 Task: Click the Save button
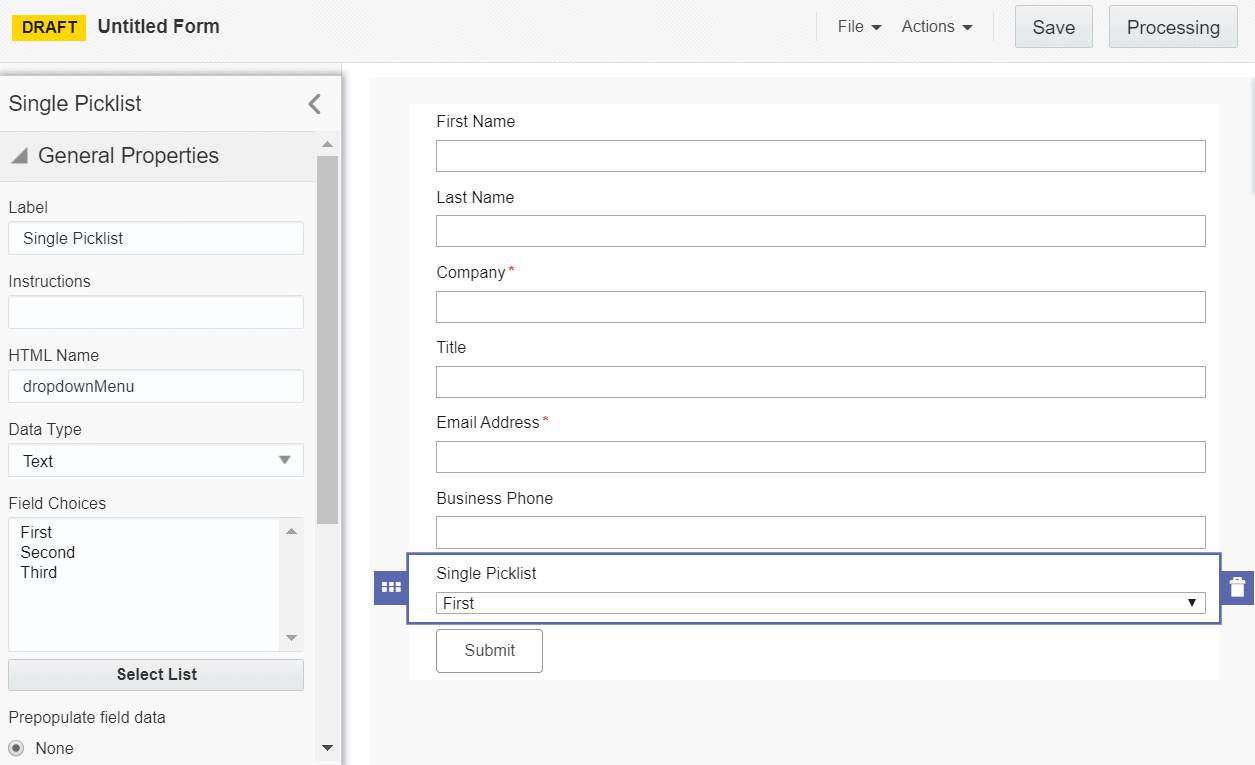point(1053,27)
